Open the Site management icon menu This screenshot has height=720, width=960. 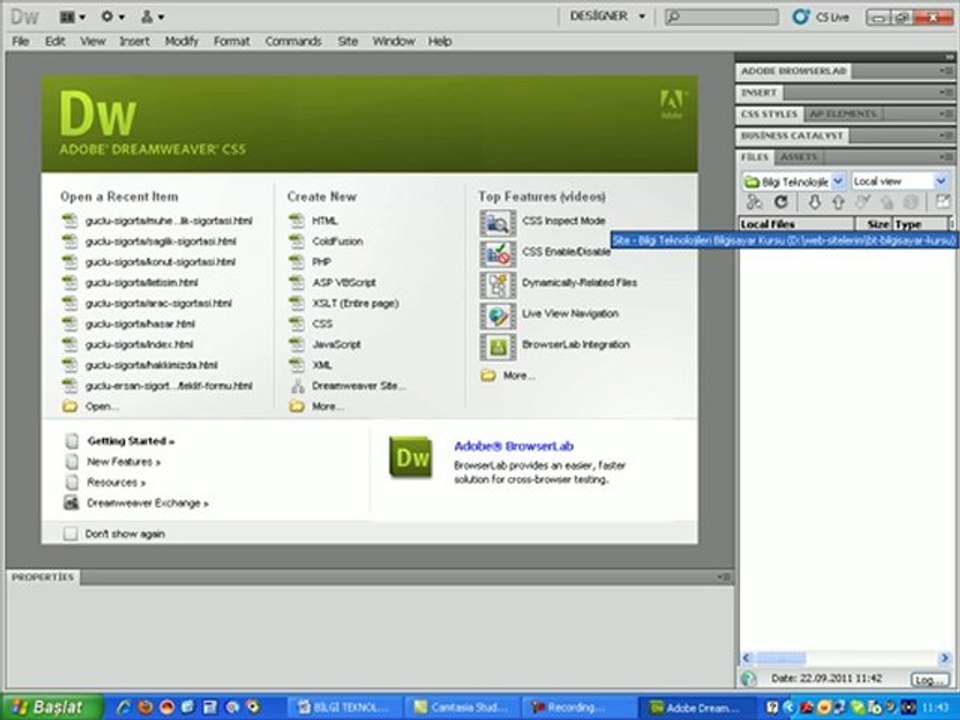[152, 17]
